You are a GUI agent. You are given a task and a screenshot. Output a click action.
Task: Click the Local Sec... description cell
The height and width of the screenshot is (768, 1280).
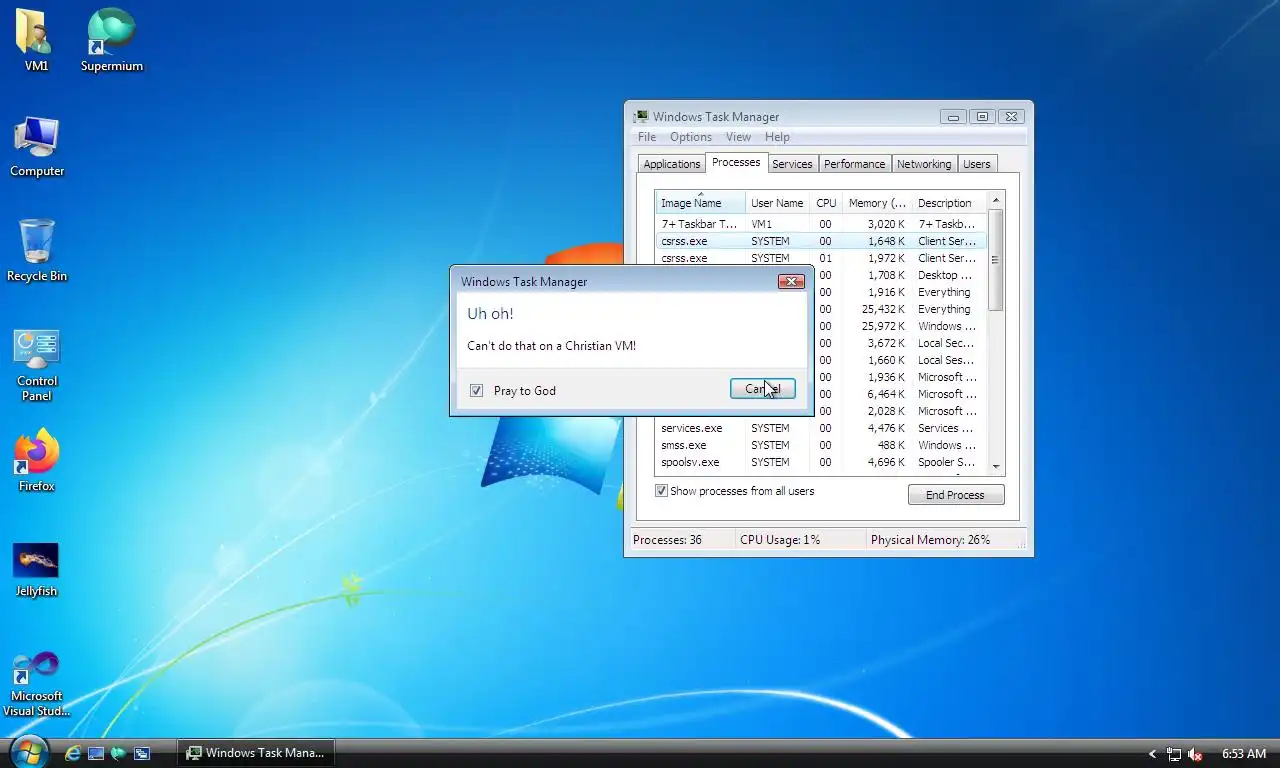tap(946, 343)
